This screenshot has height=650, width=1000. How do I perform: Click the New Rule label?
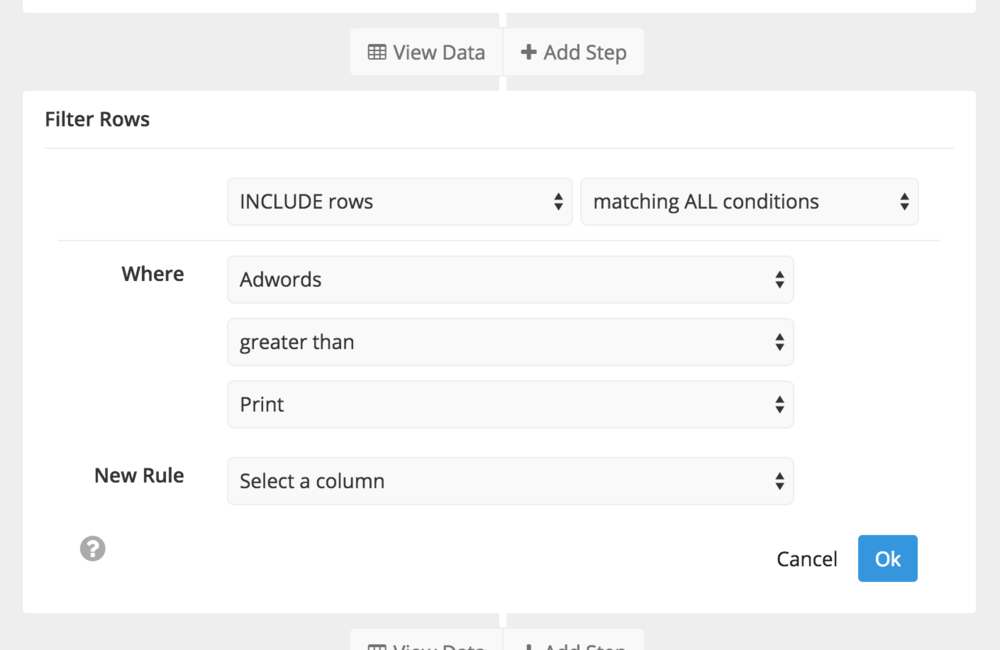pos(139,475)
